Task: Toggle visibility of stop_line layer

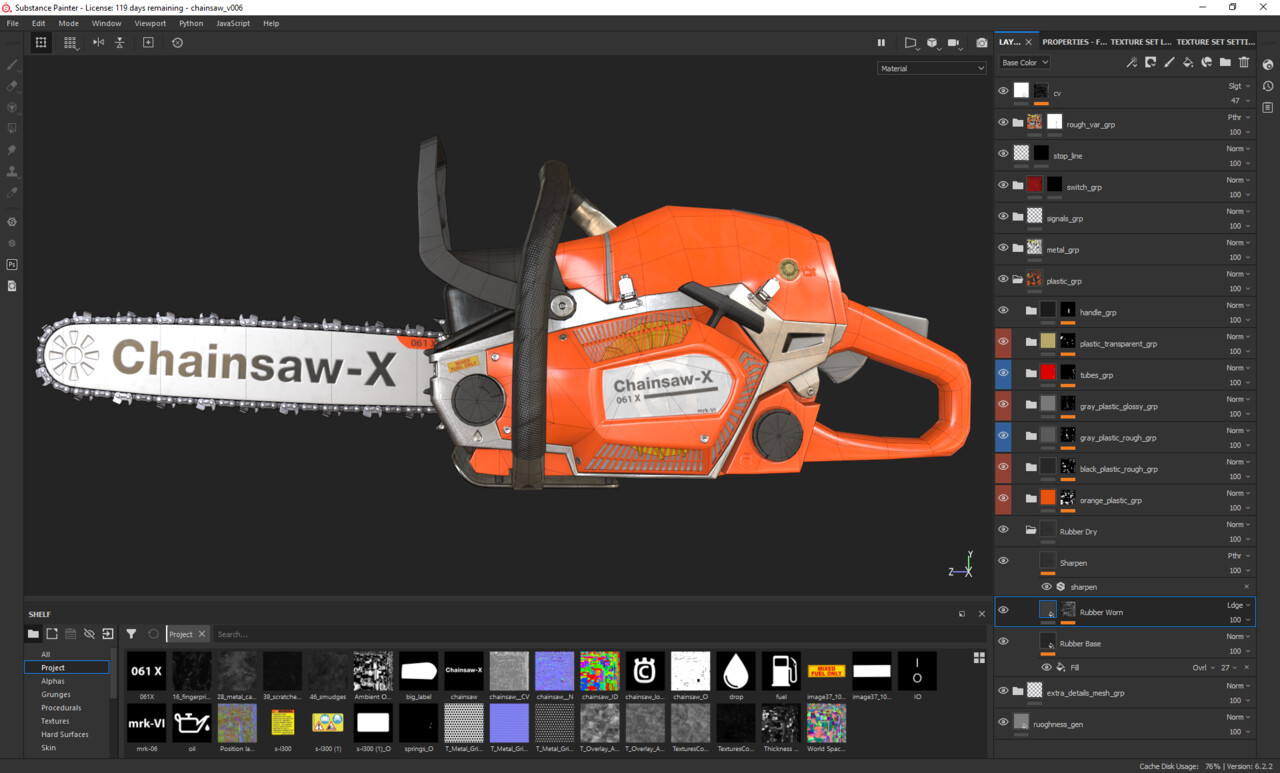Action: coord(1003,153)
